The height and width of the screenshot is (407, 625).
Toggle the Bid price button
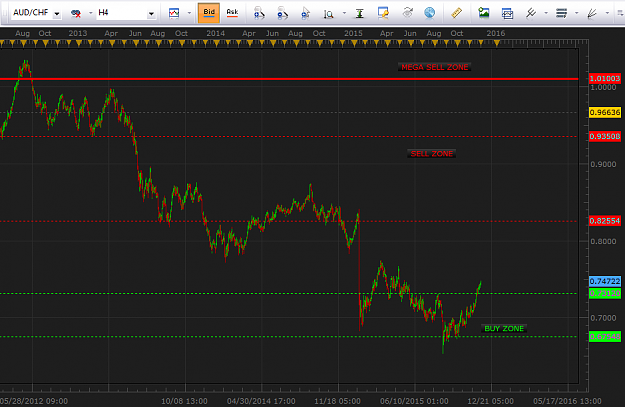click(209, 13)
